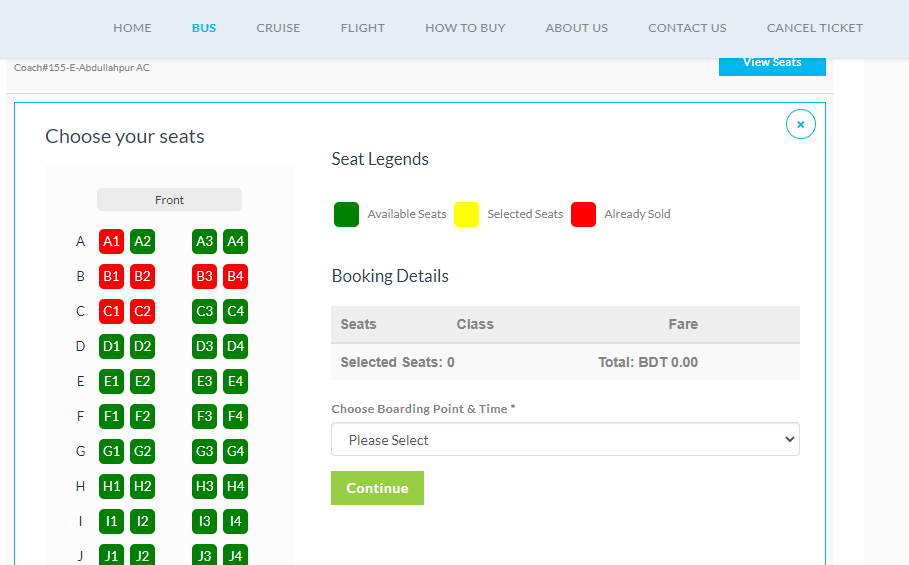Pick seat F2 in row F
This screenshot has width=909, height=565.
[x=142, y=416]
